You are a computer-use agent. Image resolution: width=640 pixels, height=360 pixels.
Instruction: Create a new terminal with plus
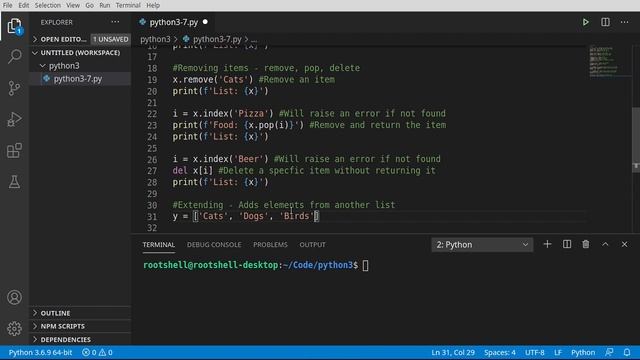[547, 244]
